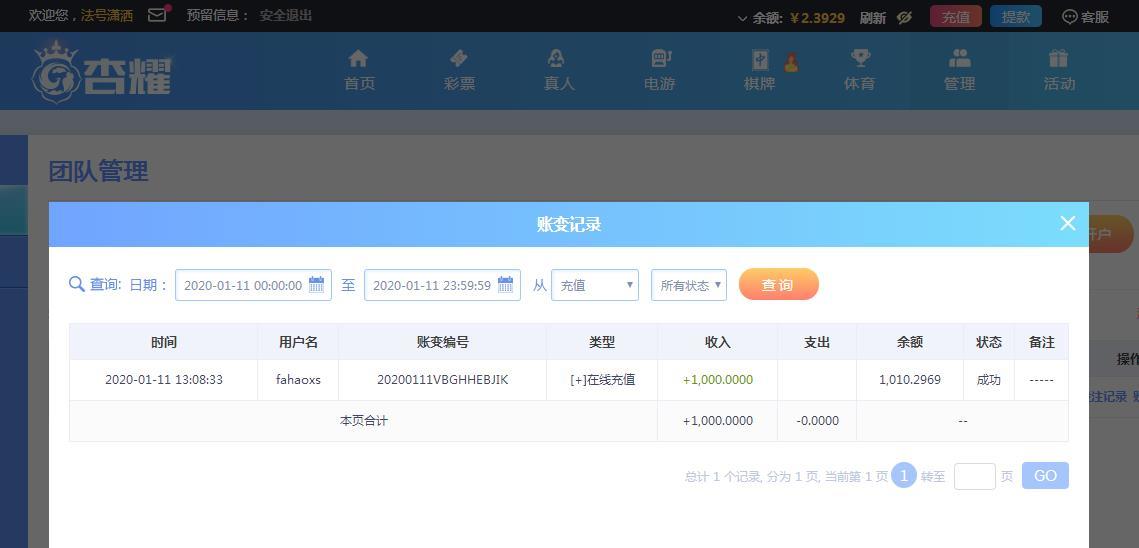Click the 类型 column header
Image resolution: width=1139 pixels, height=548 pixels.
coord(601,342)
